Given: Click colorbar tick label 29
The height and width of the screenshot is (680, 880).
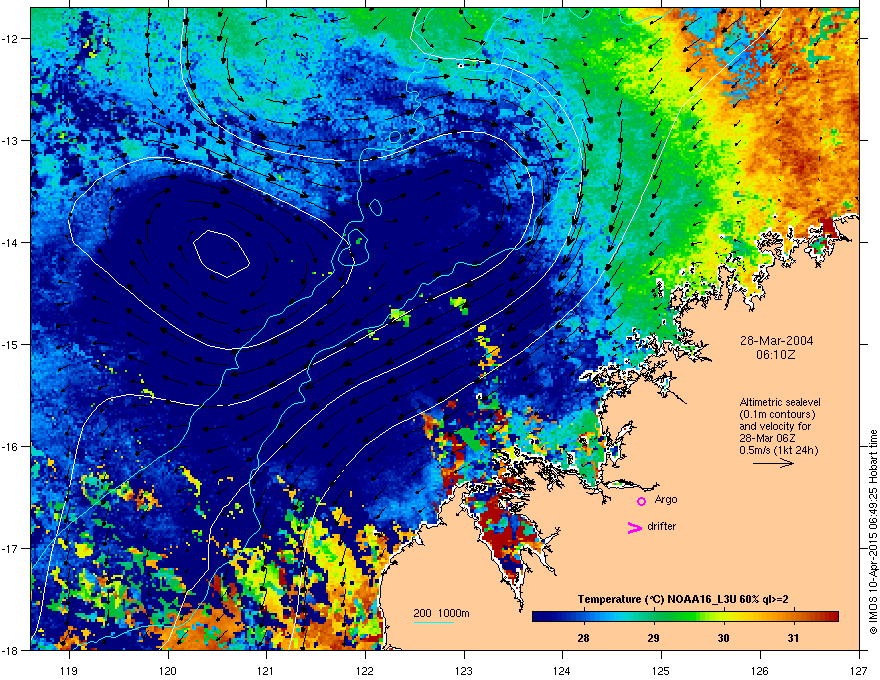Looking at the screenshot, I should coord(653,638).
